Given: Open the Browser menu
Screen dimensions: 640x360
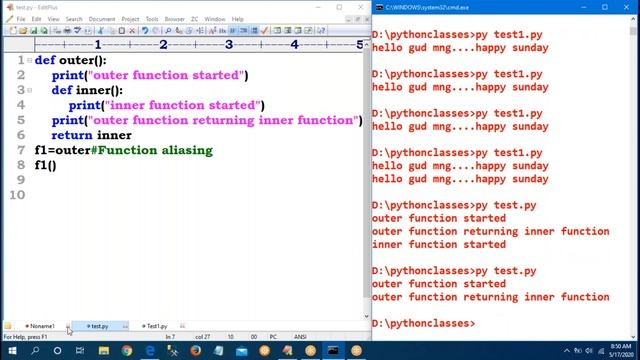Looking at the screenshot, I should (175, 19).
